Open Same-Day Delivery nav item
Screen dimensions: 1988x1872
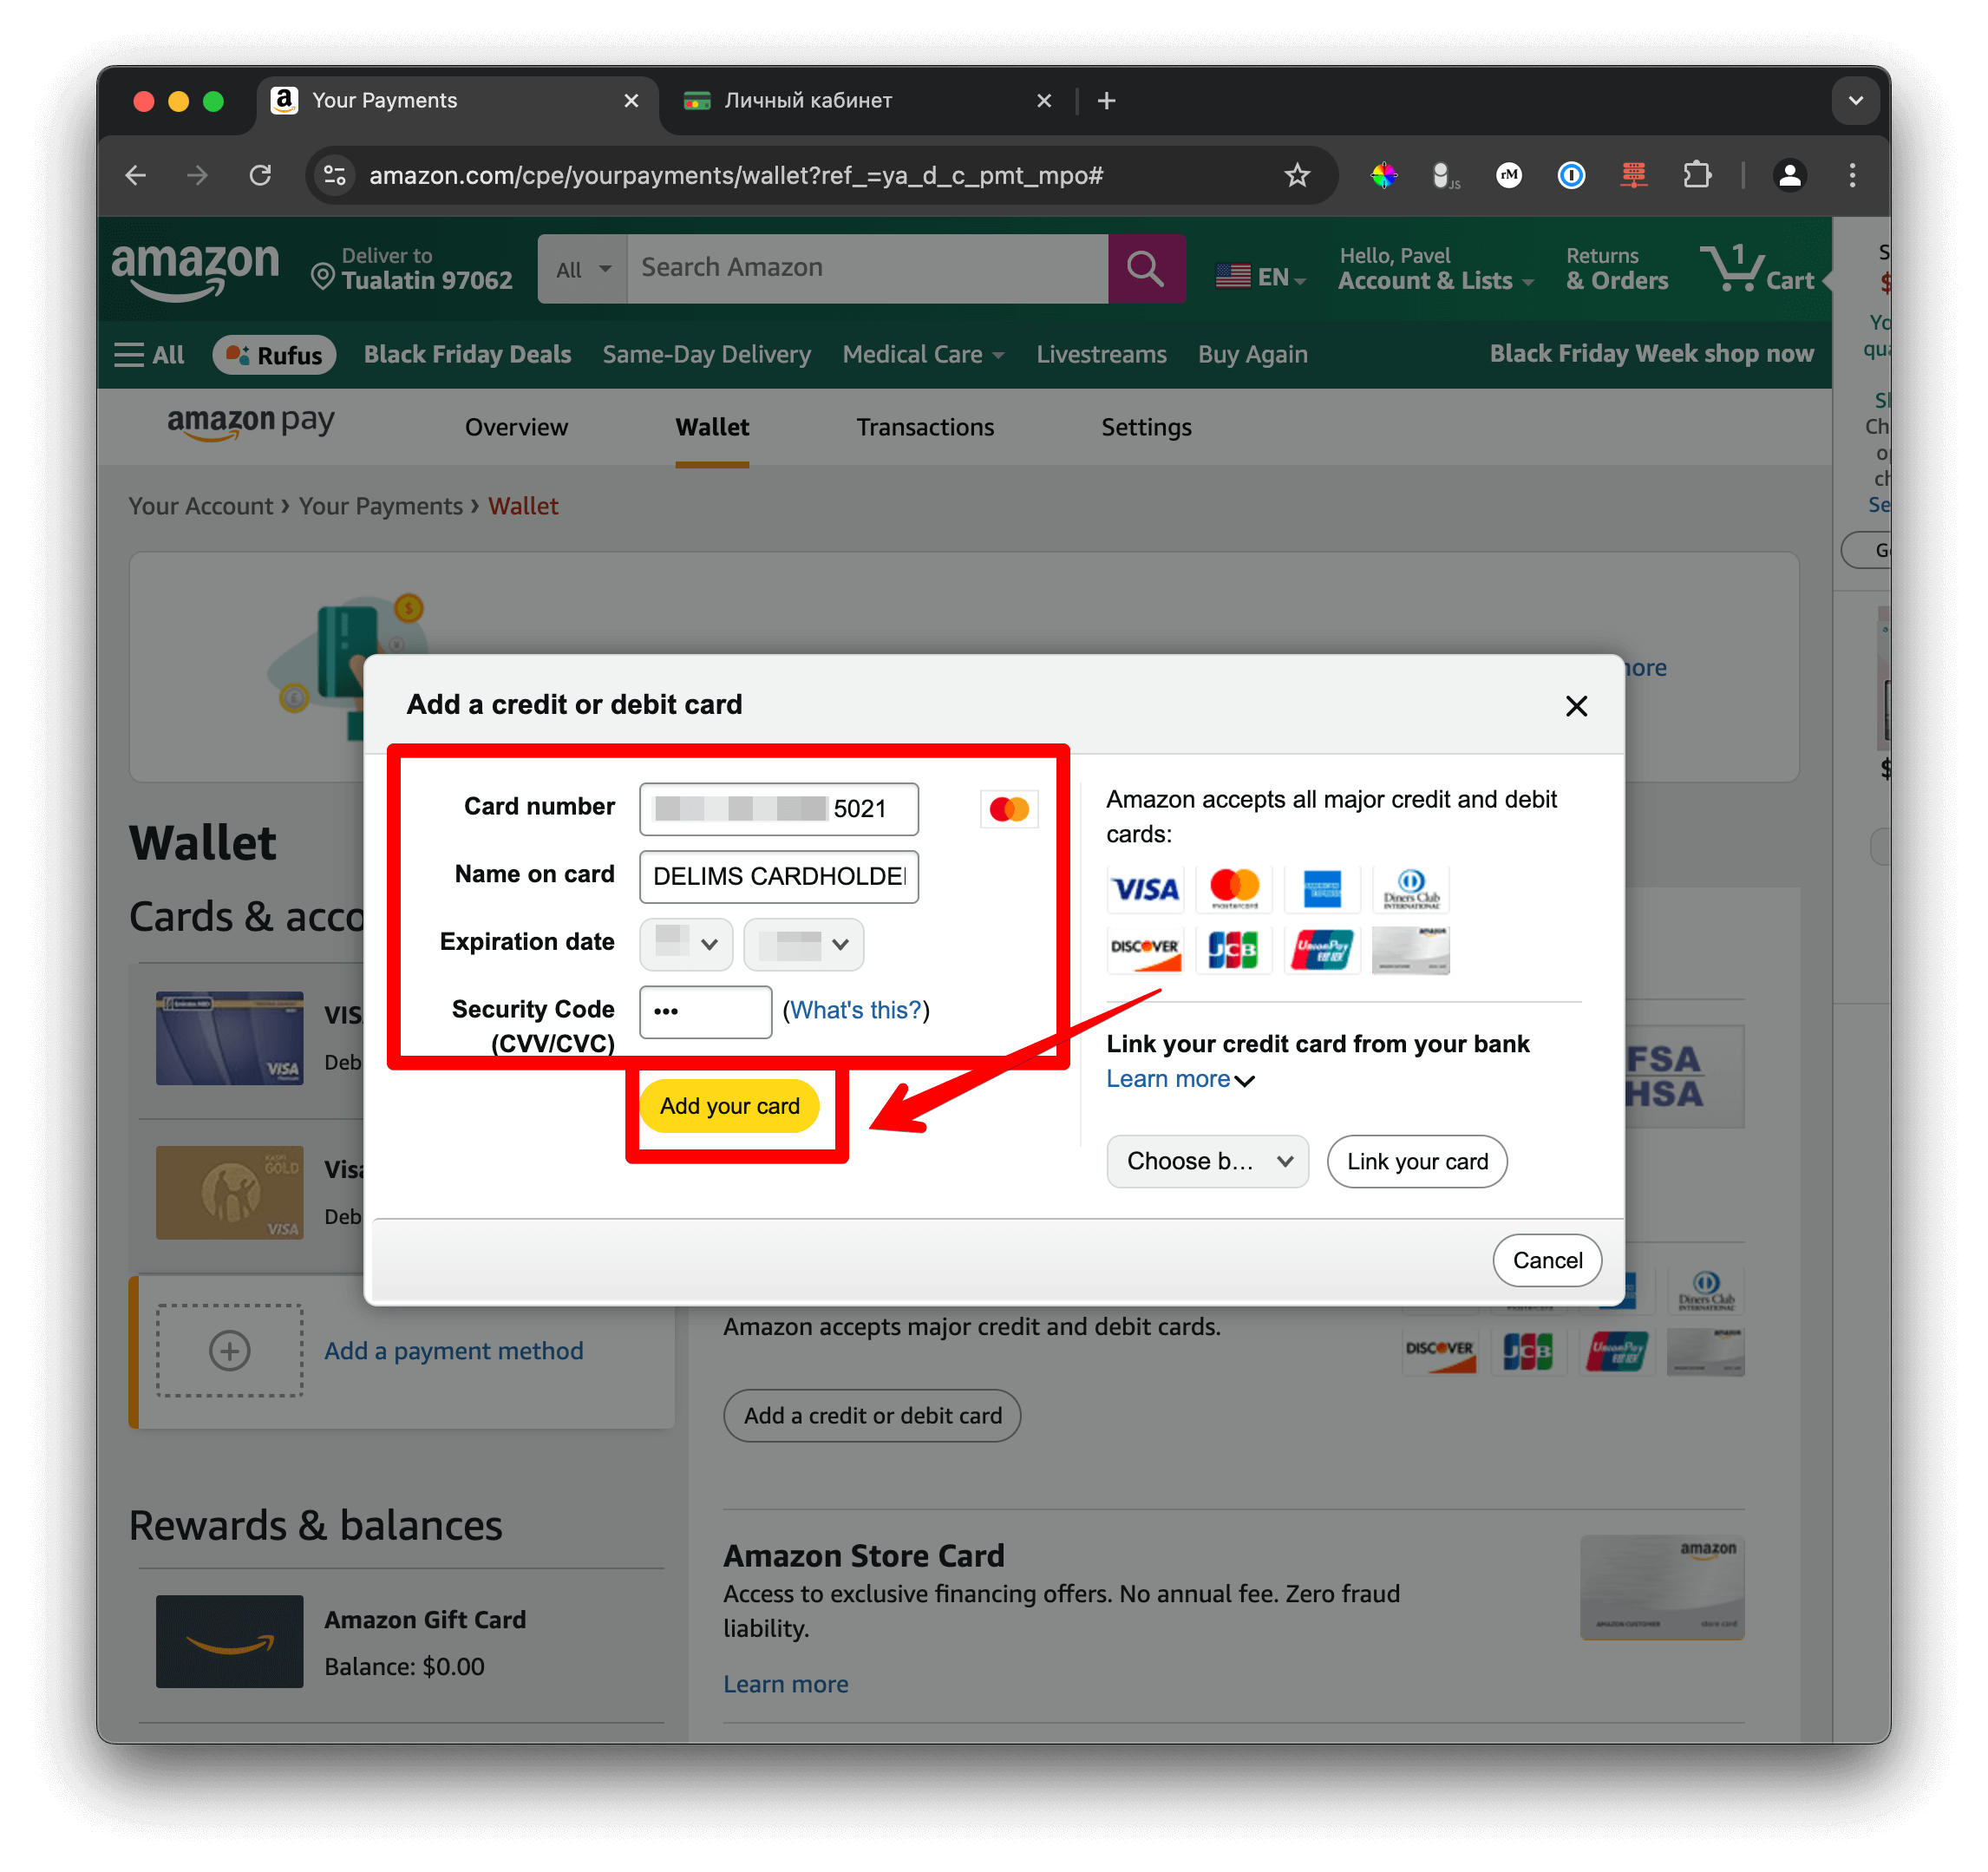706,355
